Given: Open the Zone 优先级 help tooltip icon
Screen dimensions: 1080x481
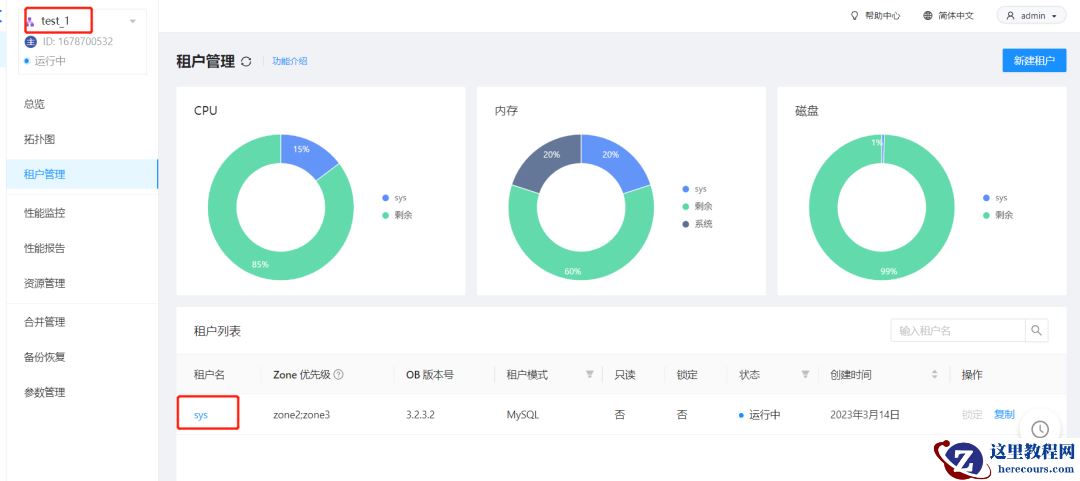Looking at the screenshot, I should (338, 375).
